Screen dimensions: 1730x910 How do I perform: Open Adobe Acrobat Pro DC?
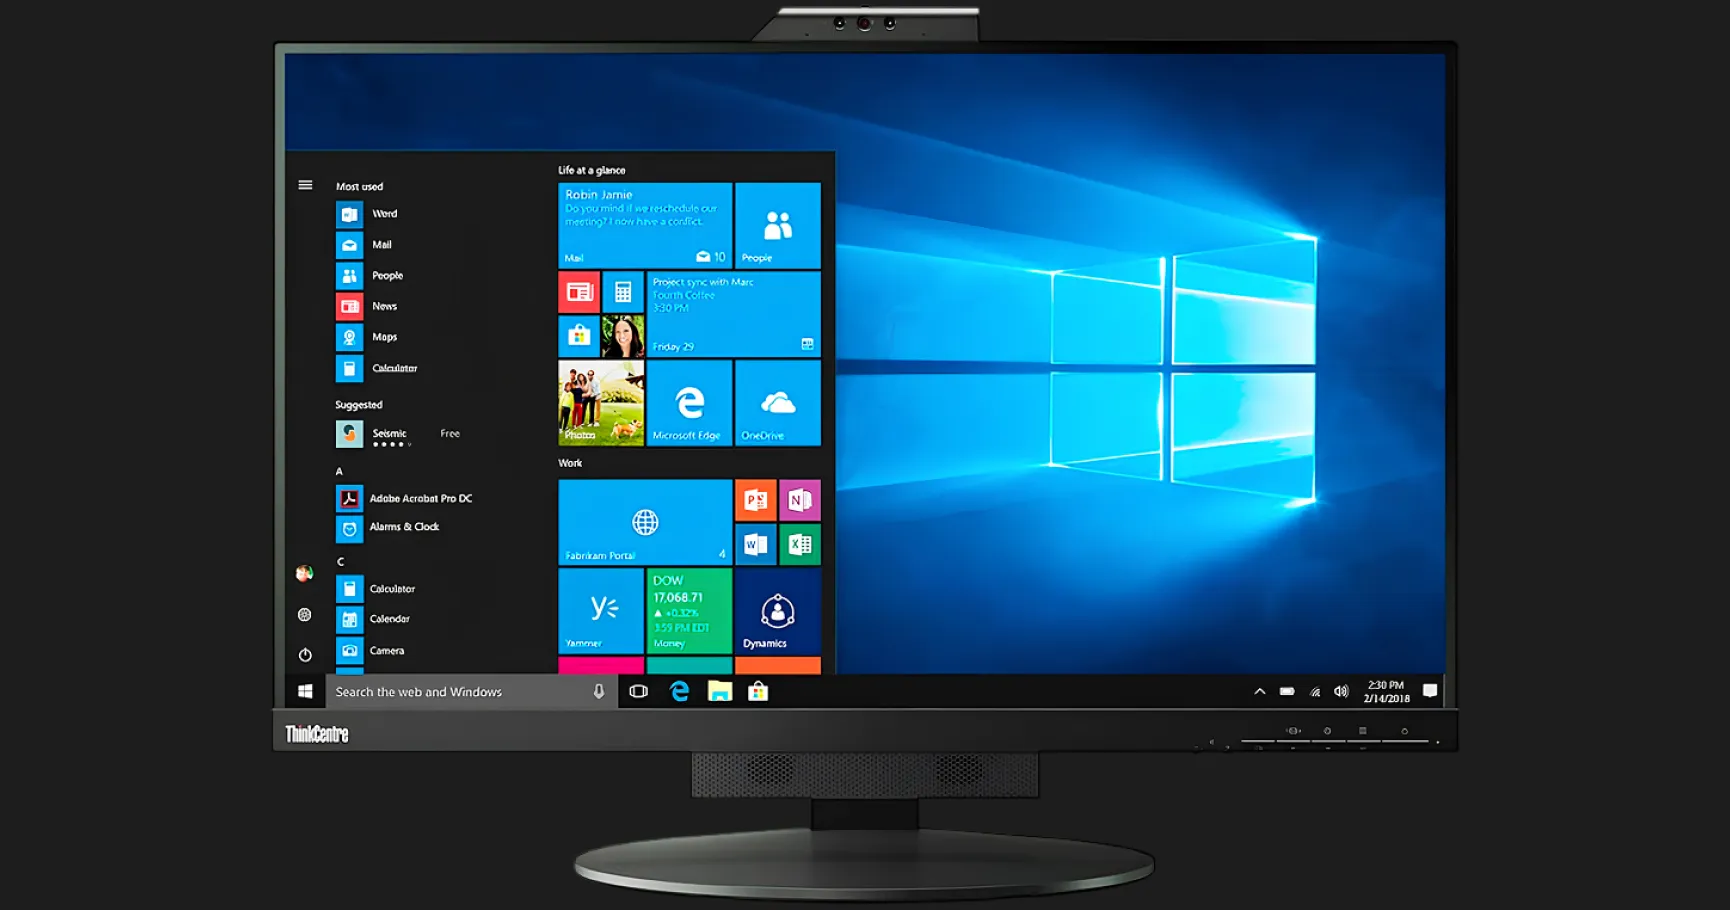pos(404,498)
